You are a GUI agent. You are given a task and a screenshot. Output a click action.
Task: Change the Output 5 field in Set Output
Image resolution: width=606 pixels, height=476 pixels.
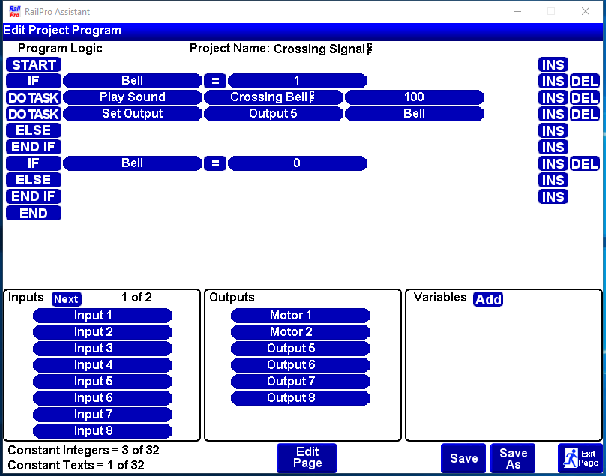273,114
